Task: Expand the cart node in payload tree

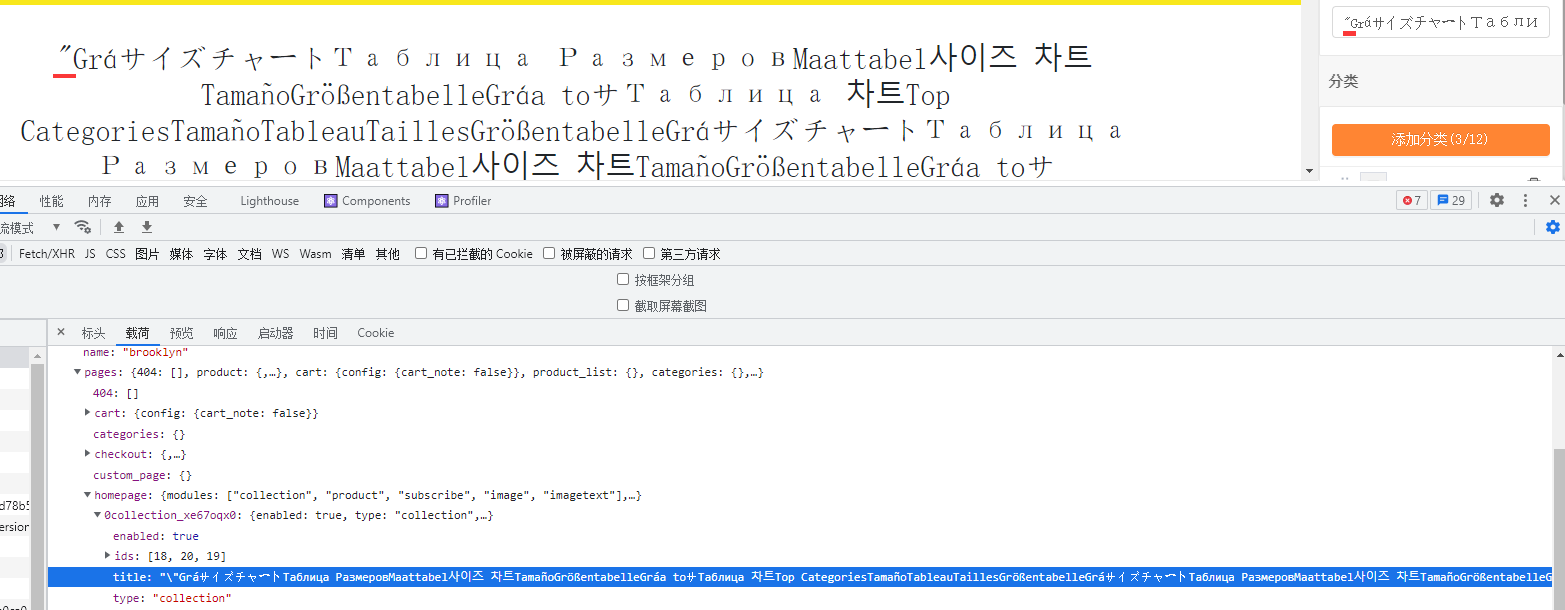Action: 88,413
